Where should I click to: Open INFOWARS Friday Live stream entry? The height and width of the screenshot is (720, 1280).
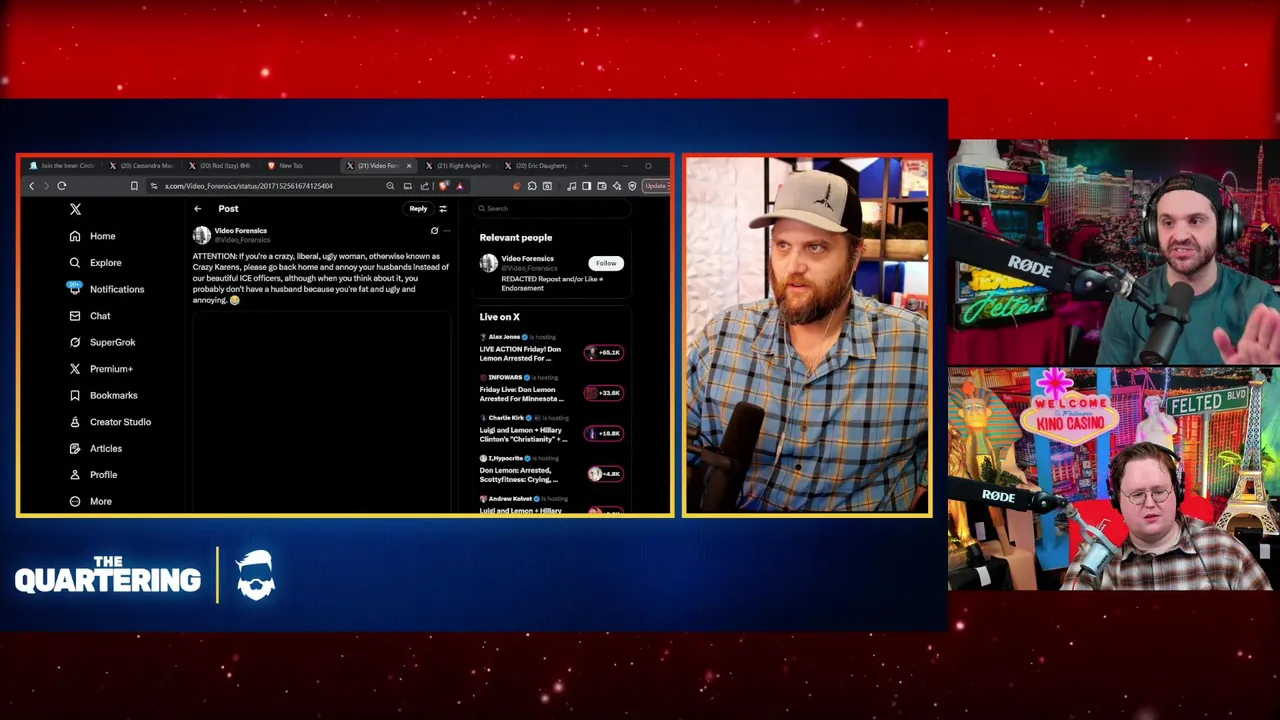point(524,388)
